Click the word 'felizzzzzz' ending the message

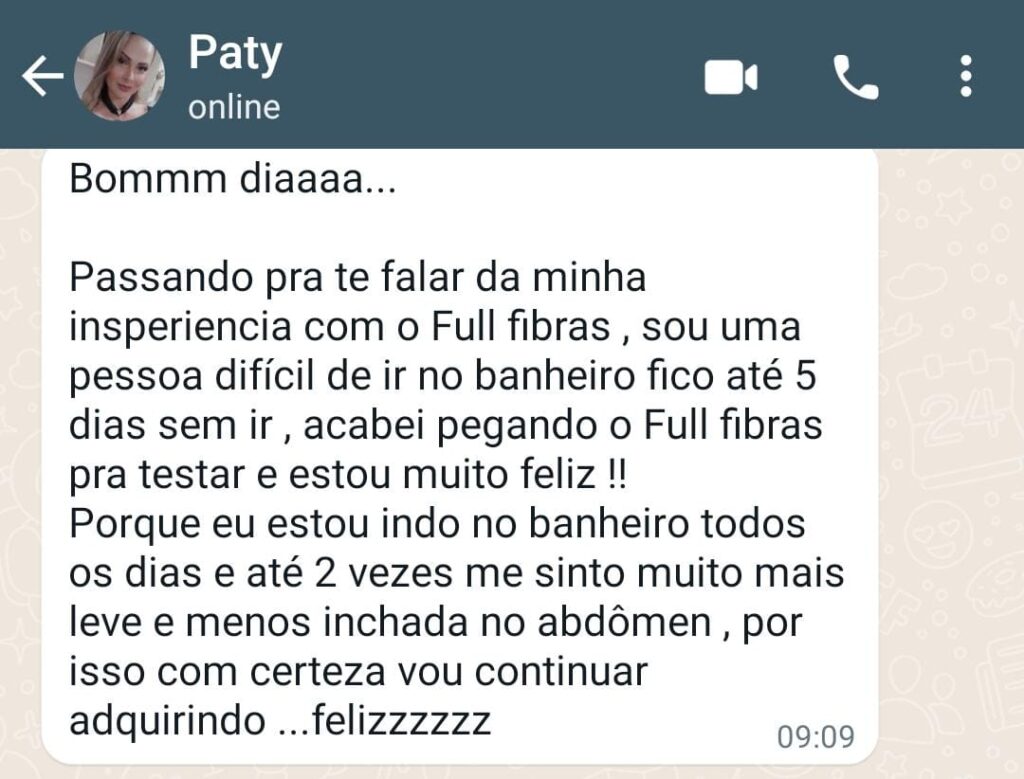[x=401, y=721]
